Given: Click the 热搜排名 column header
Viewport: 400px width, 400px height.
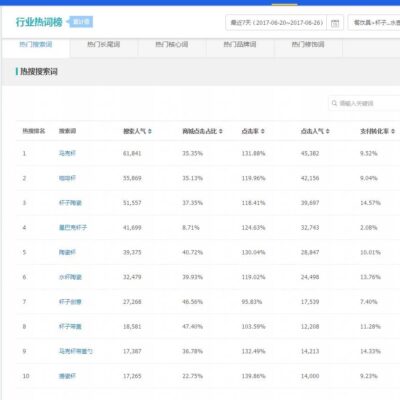Looking at the screenshot, I should pyautogui.click(x=34, y=131).
